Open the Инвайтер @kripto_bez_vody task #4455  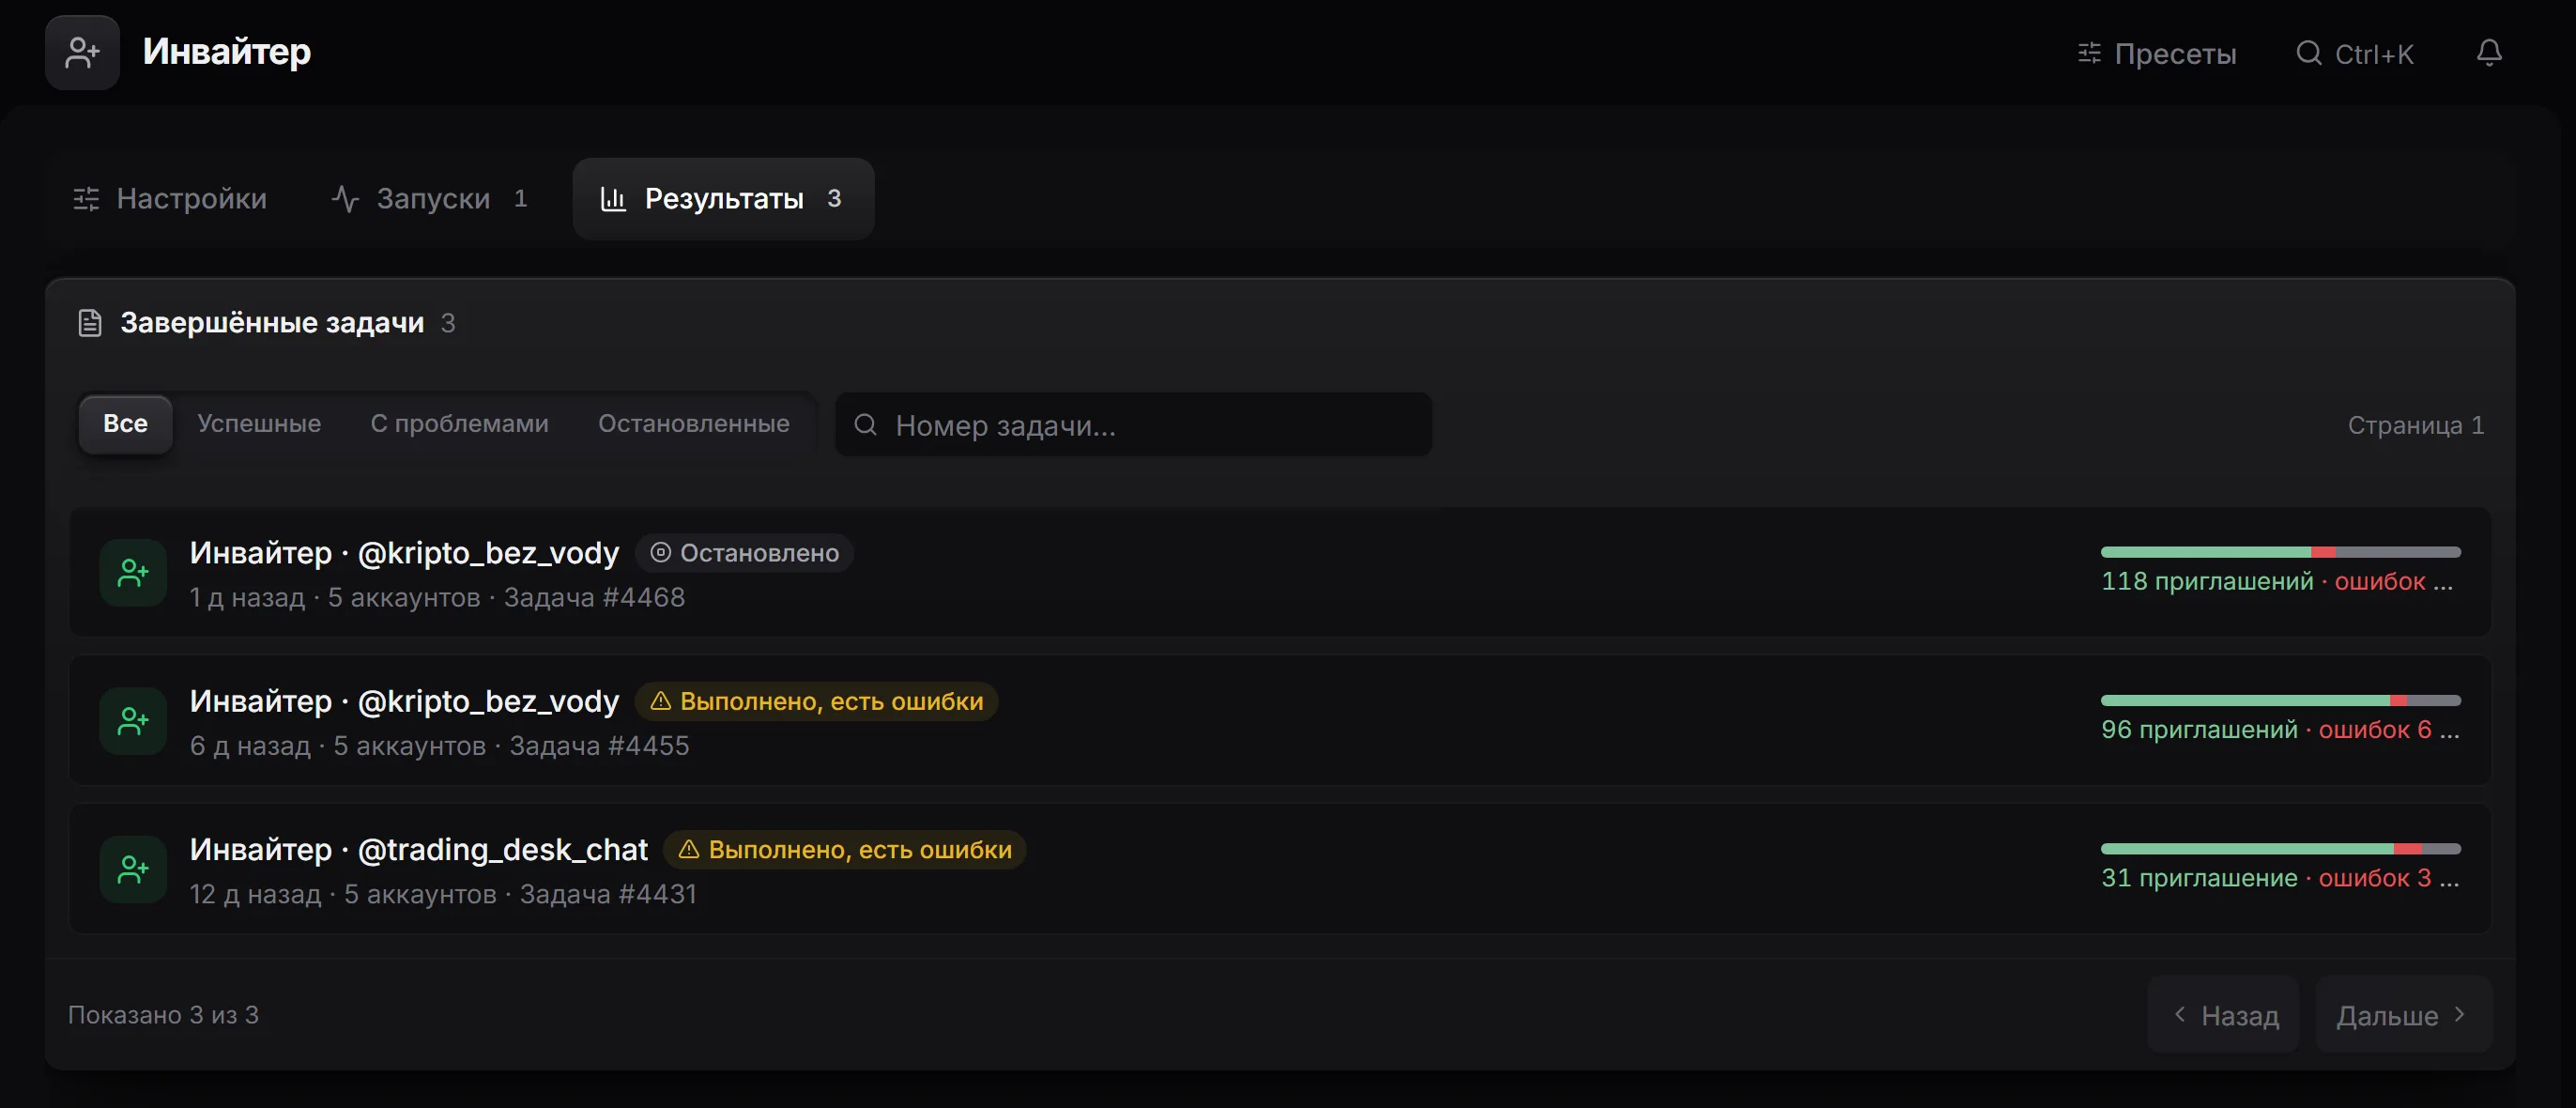click(x=1279, y=721)
